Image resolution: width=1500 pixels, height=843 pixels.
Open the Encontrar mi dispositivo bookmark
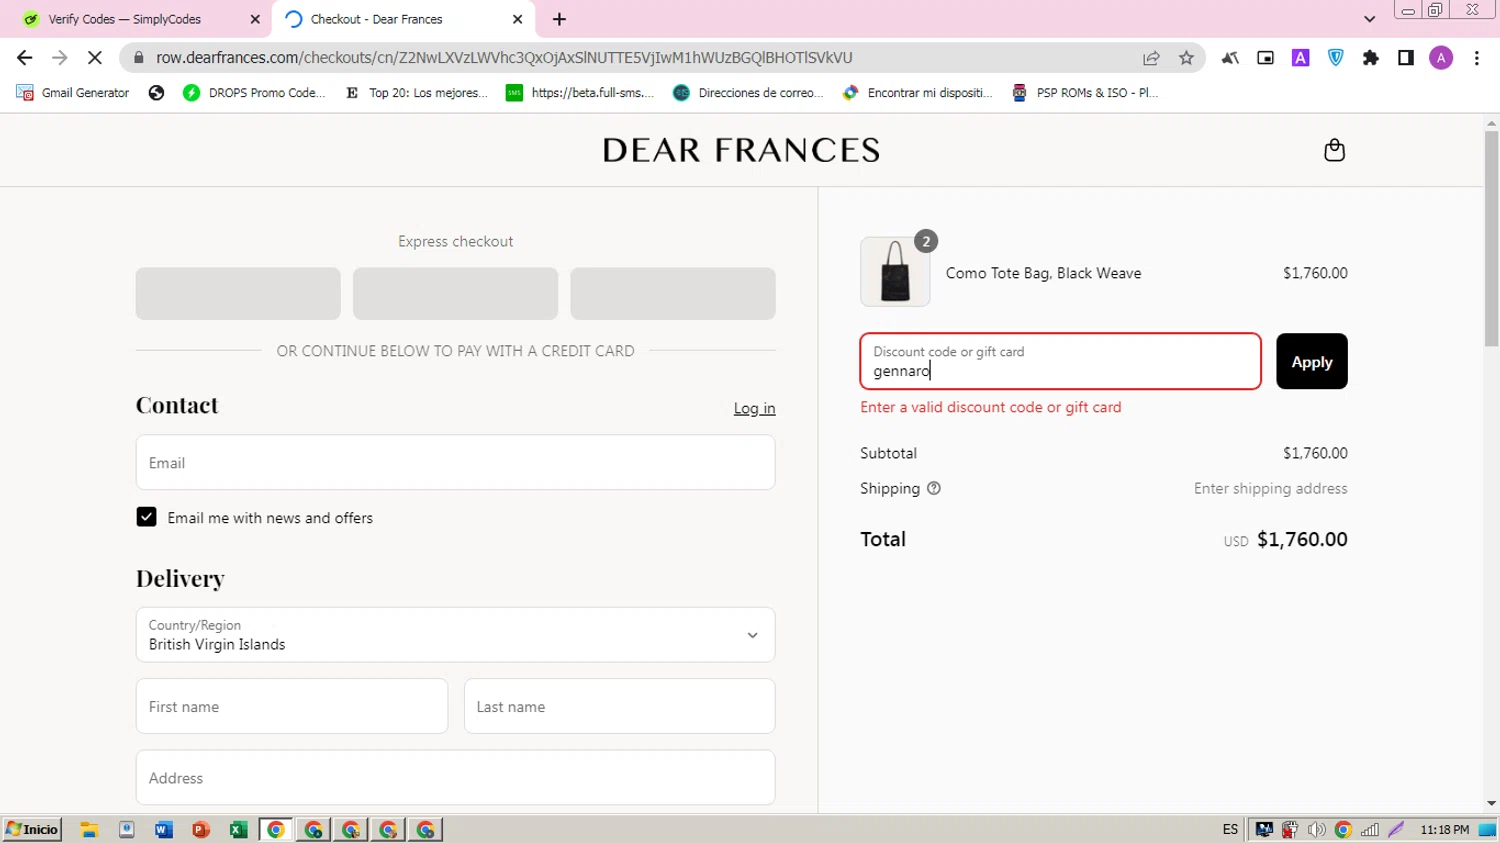pyautogui.click(x=918, y=93)
